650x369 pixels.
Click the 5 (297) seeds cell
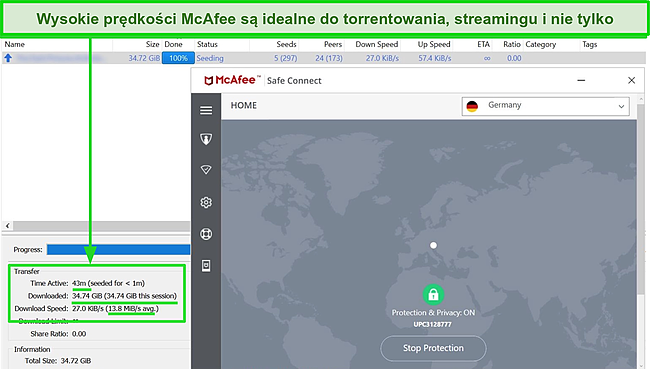tap(285, 58)
